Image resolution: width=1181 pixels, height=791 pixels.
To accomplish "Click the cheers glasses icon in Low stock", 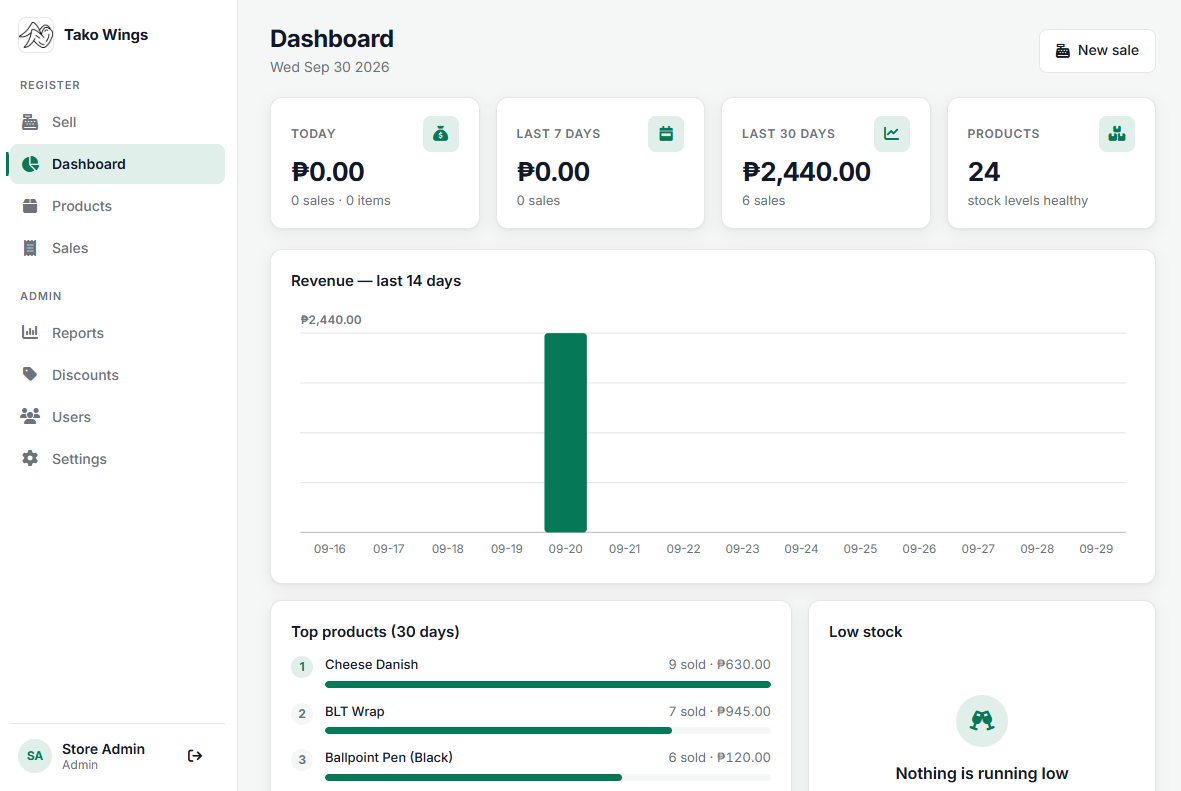I will coord(982,721).
